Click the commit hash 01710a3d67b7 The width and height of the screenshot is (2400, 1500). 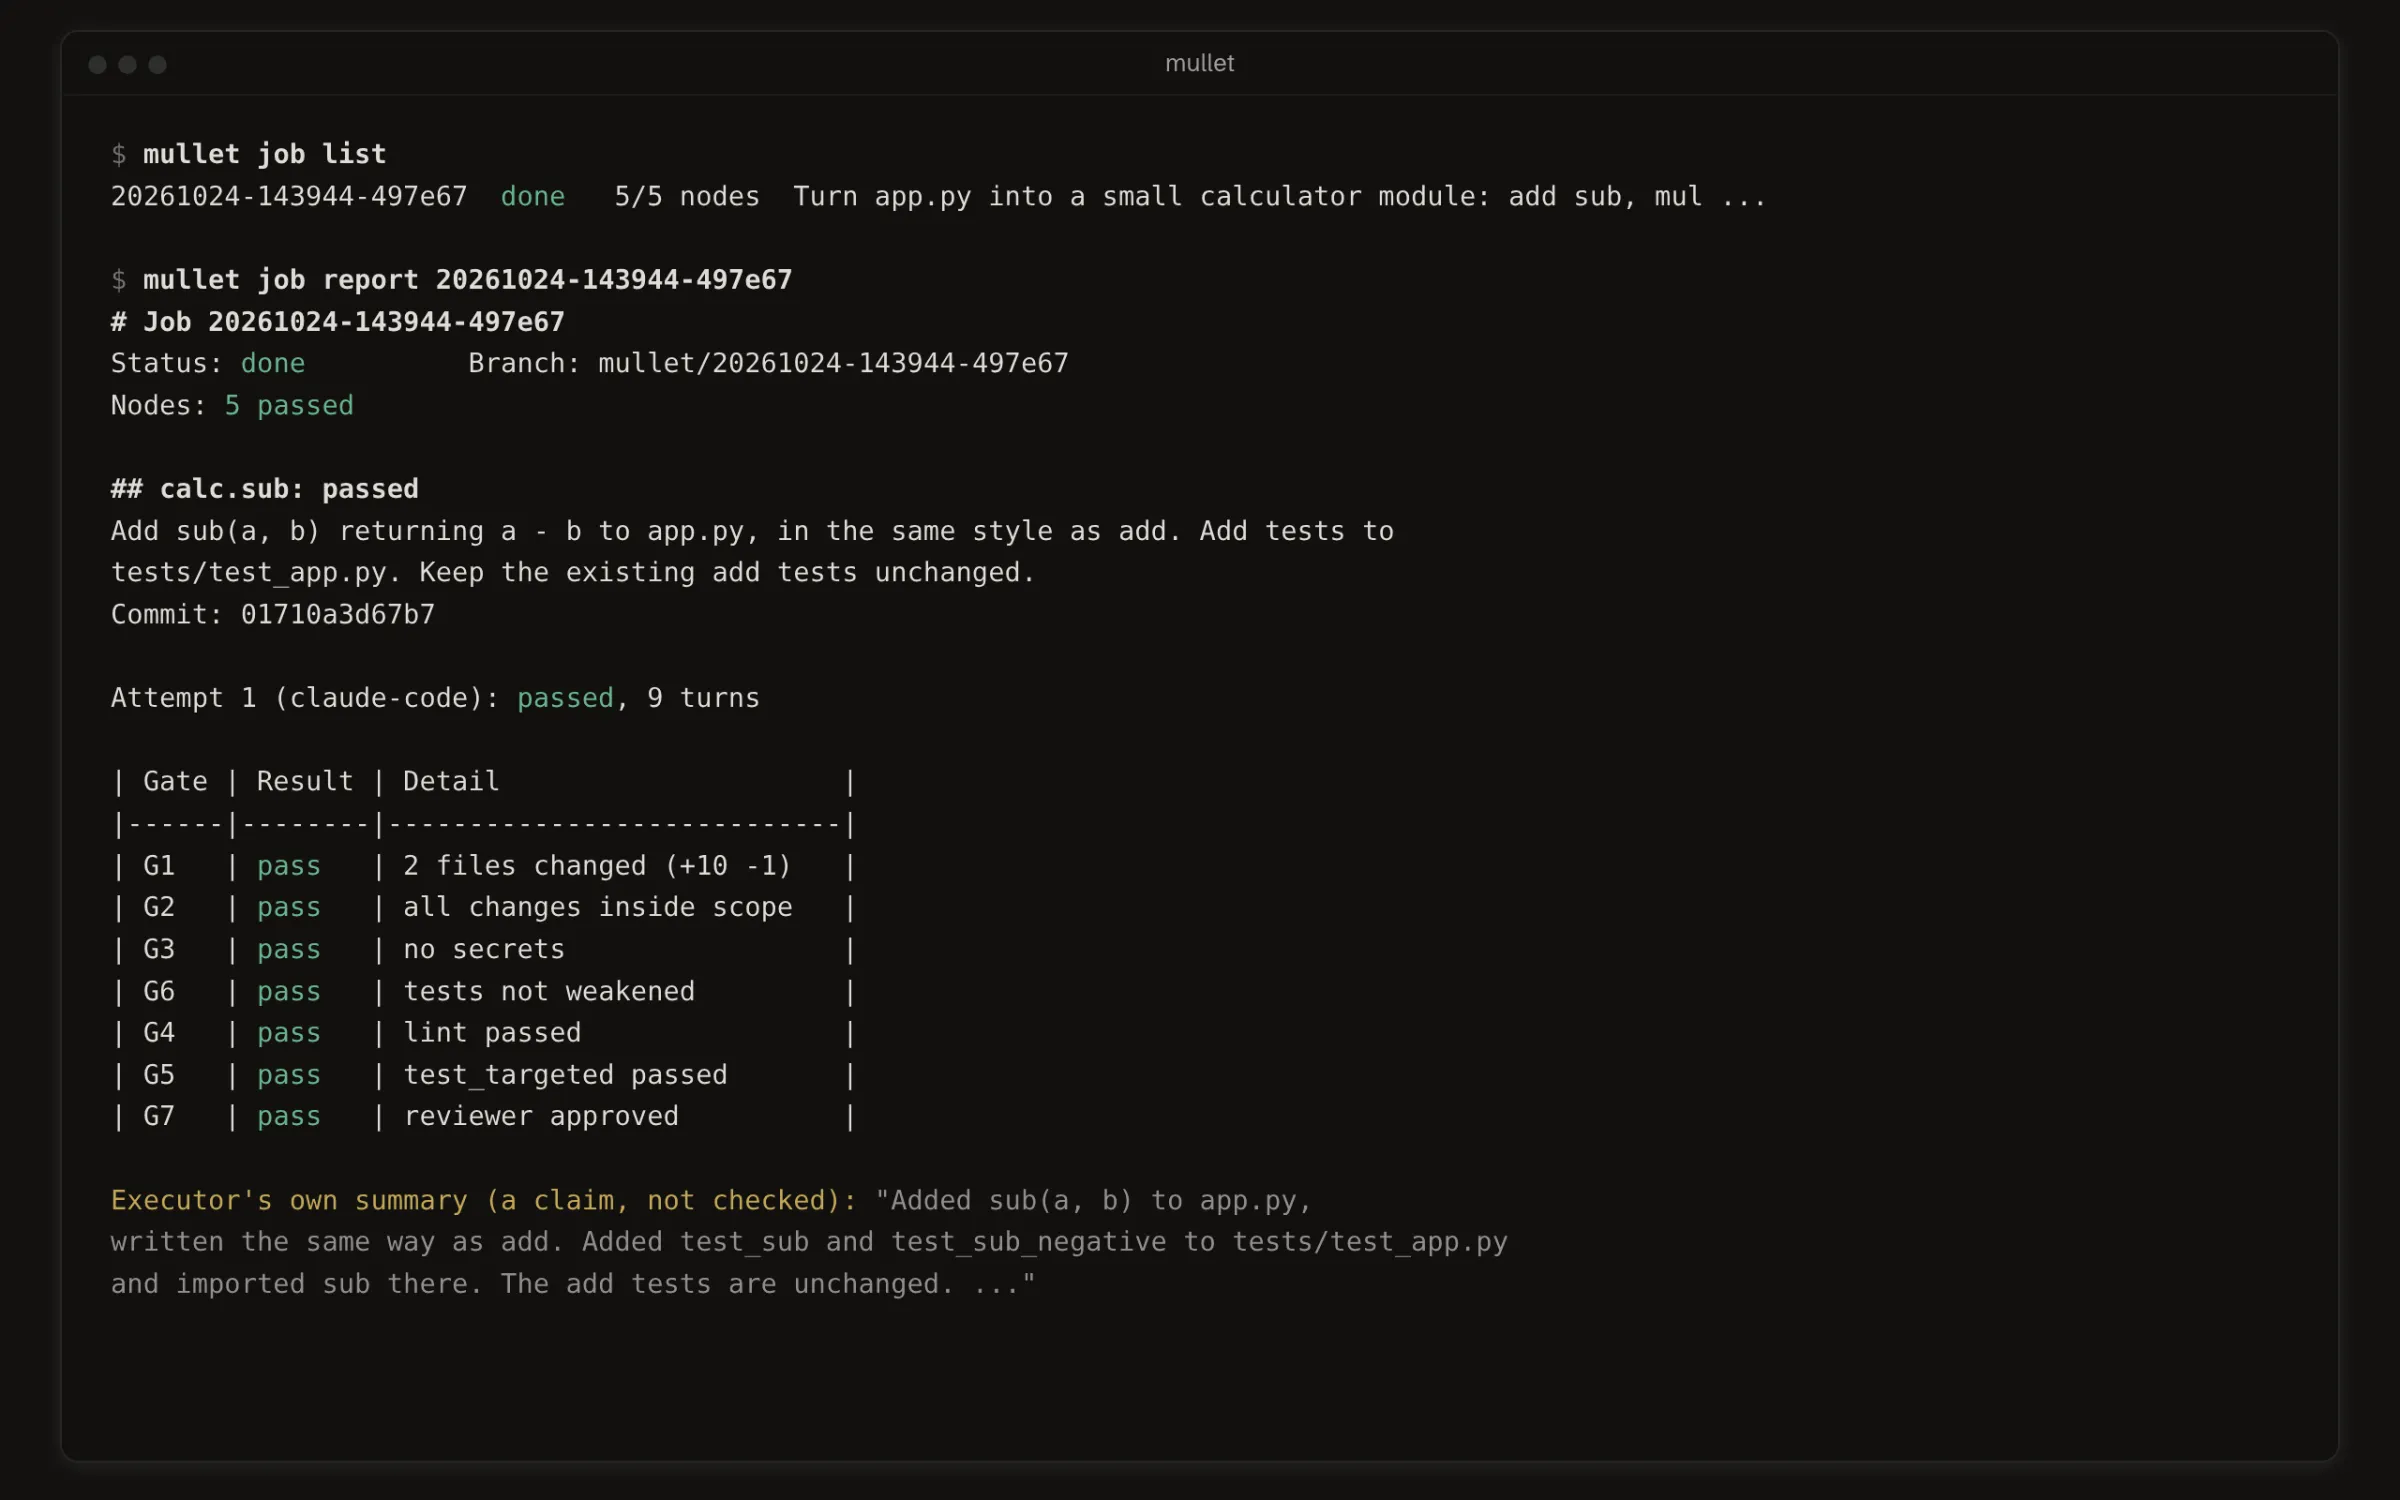click(x=338, y=614)
